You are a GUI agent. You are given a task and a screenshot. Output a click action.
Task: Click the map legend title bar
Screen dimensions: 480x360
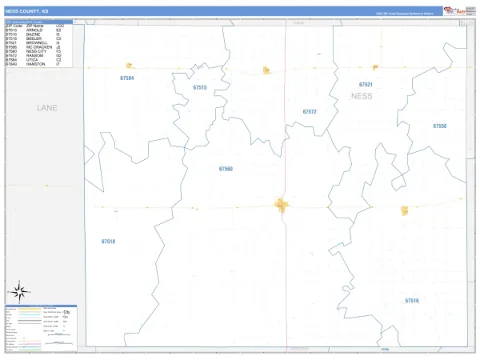click(41, 306)
